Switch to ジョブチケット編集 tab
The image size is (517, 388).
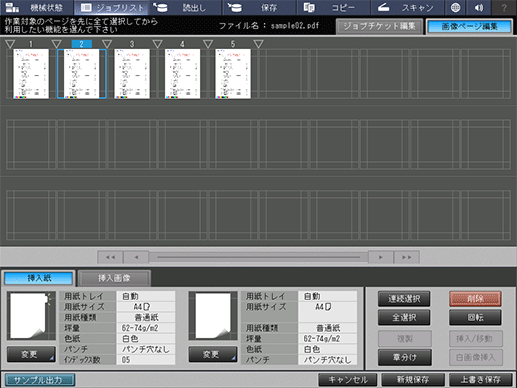[379, 26]
